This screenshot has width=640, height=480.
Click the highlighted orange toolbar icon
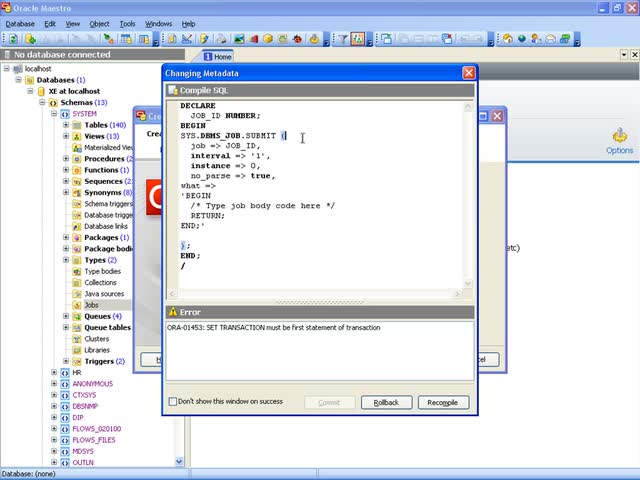358,39
